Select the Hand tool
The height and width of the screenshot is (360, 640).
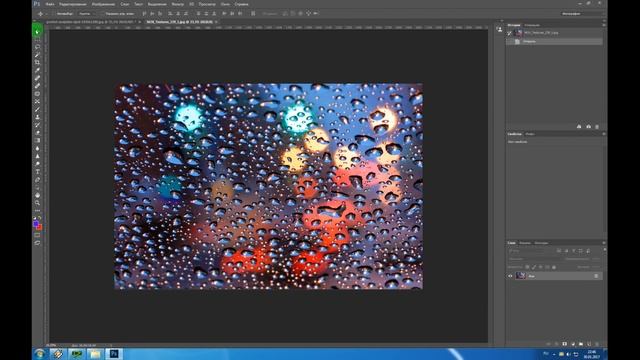point(37,195)
